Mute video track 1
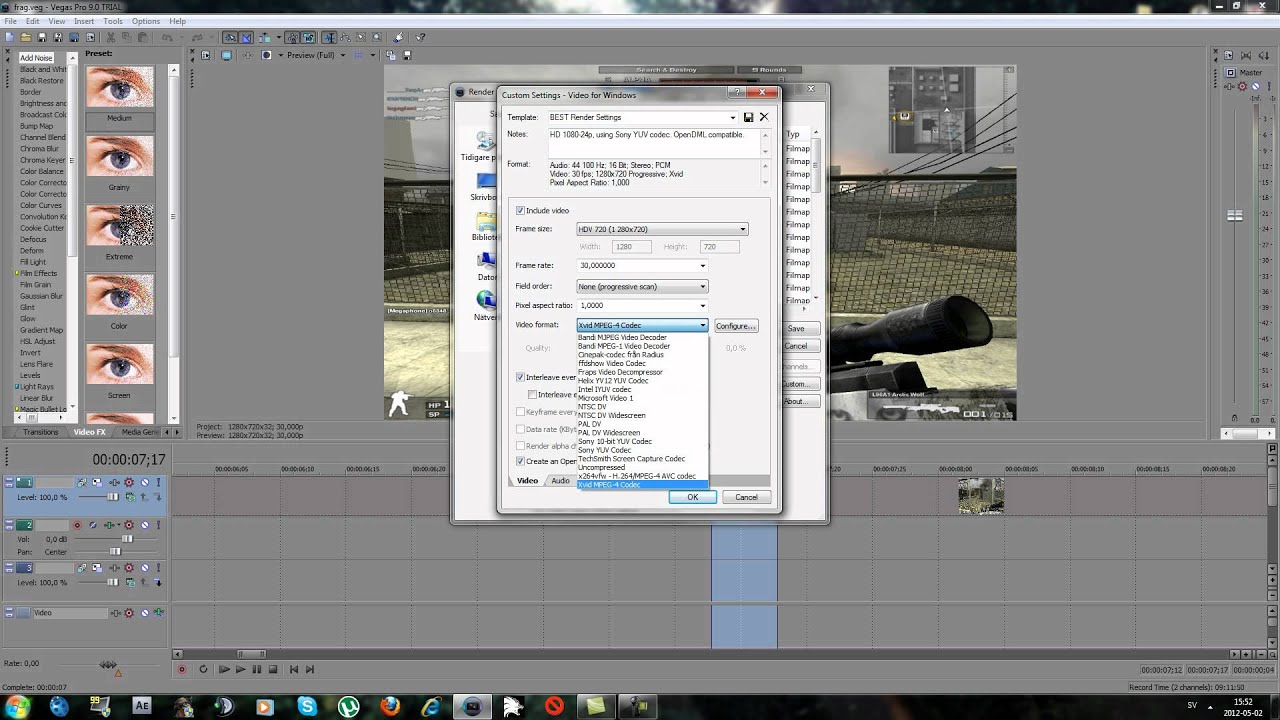1280x720 pixels. pos(144,483)
